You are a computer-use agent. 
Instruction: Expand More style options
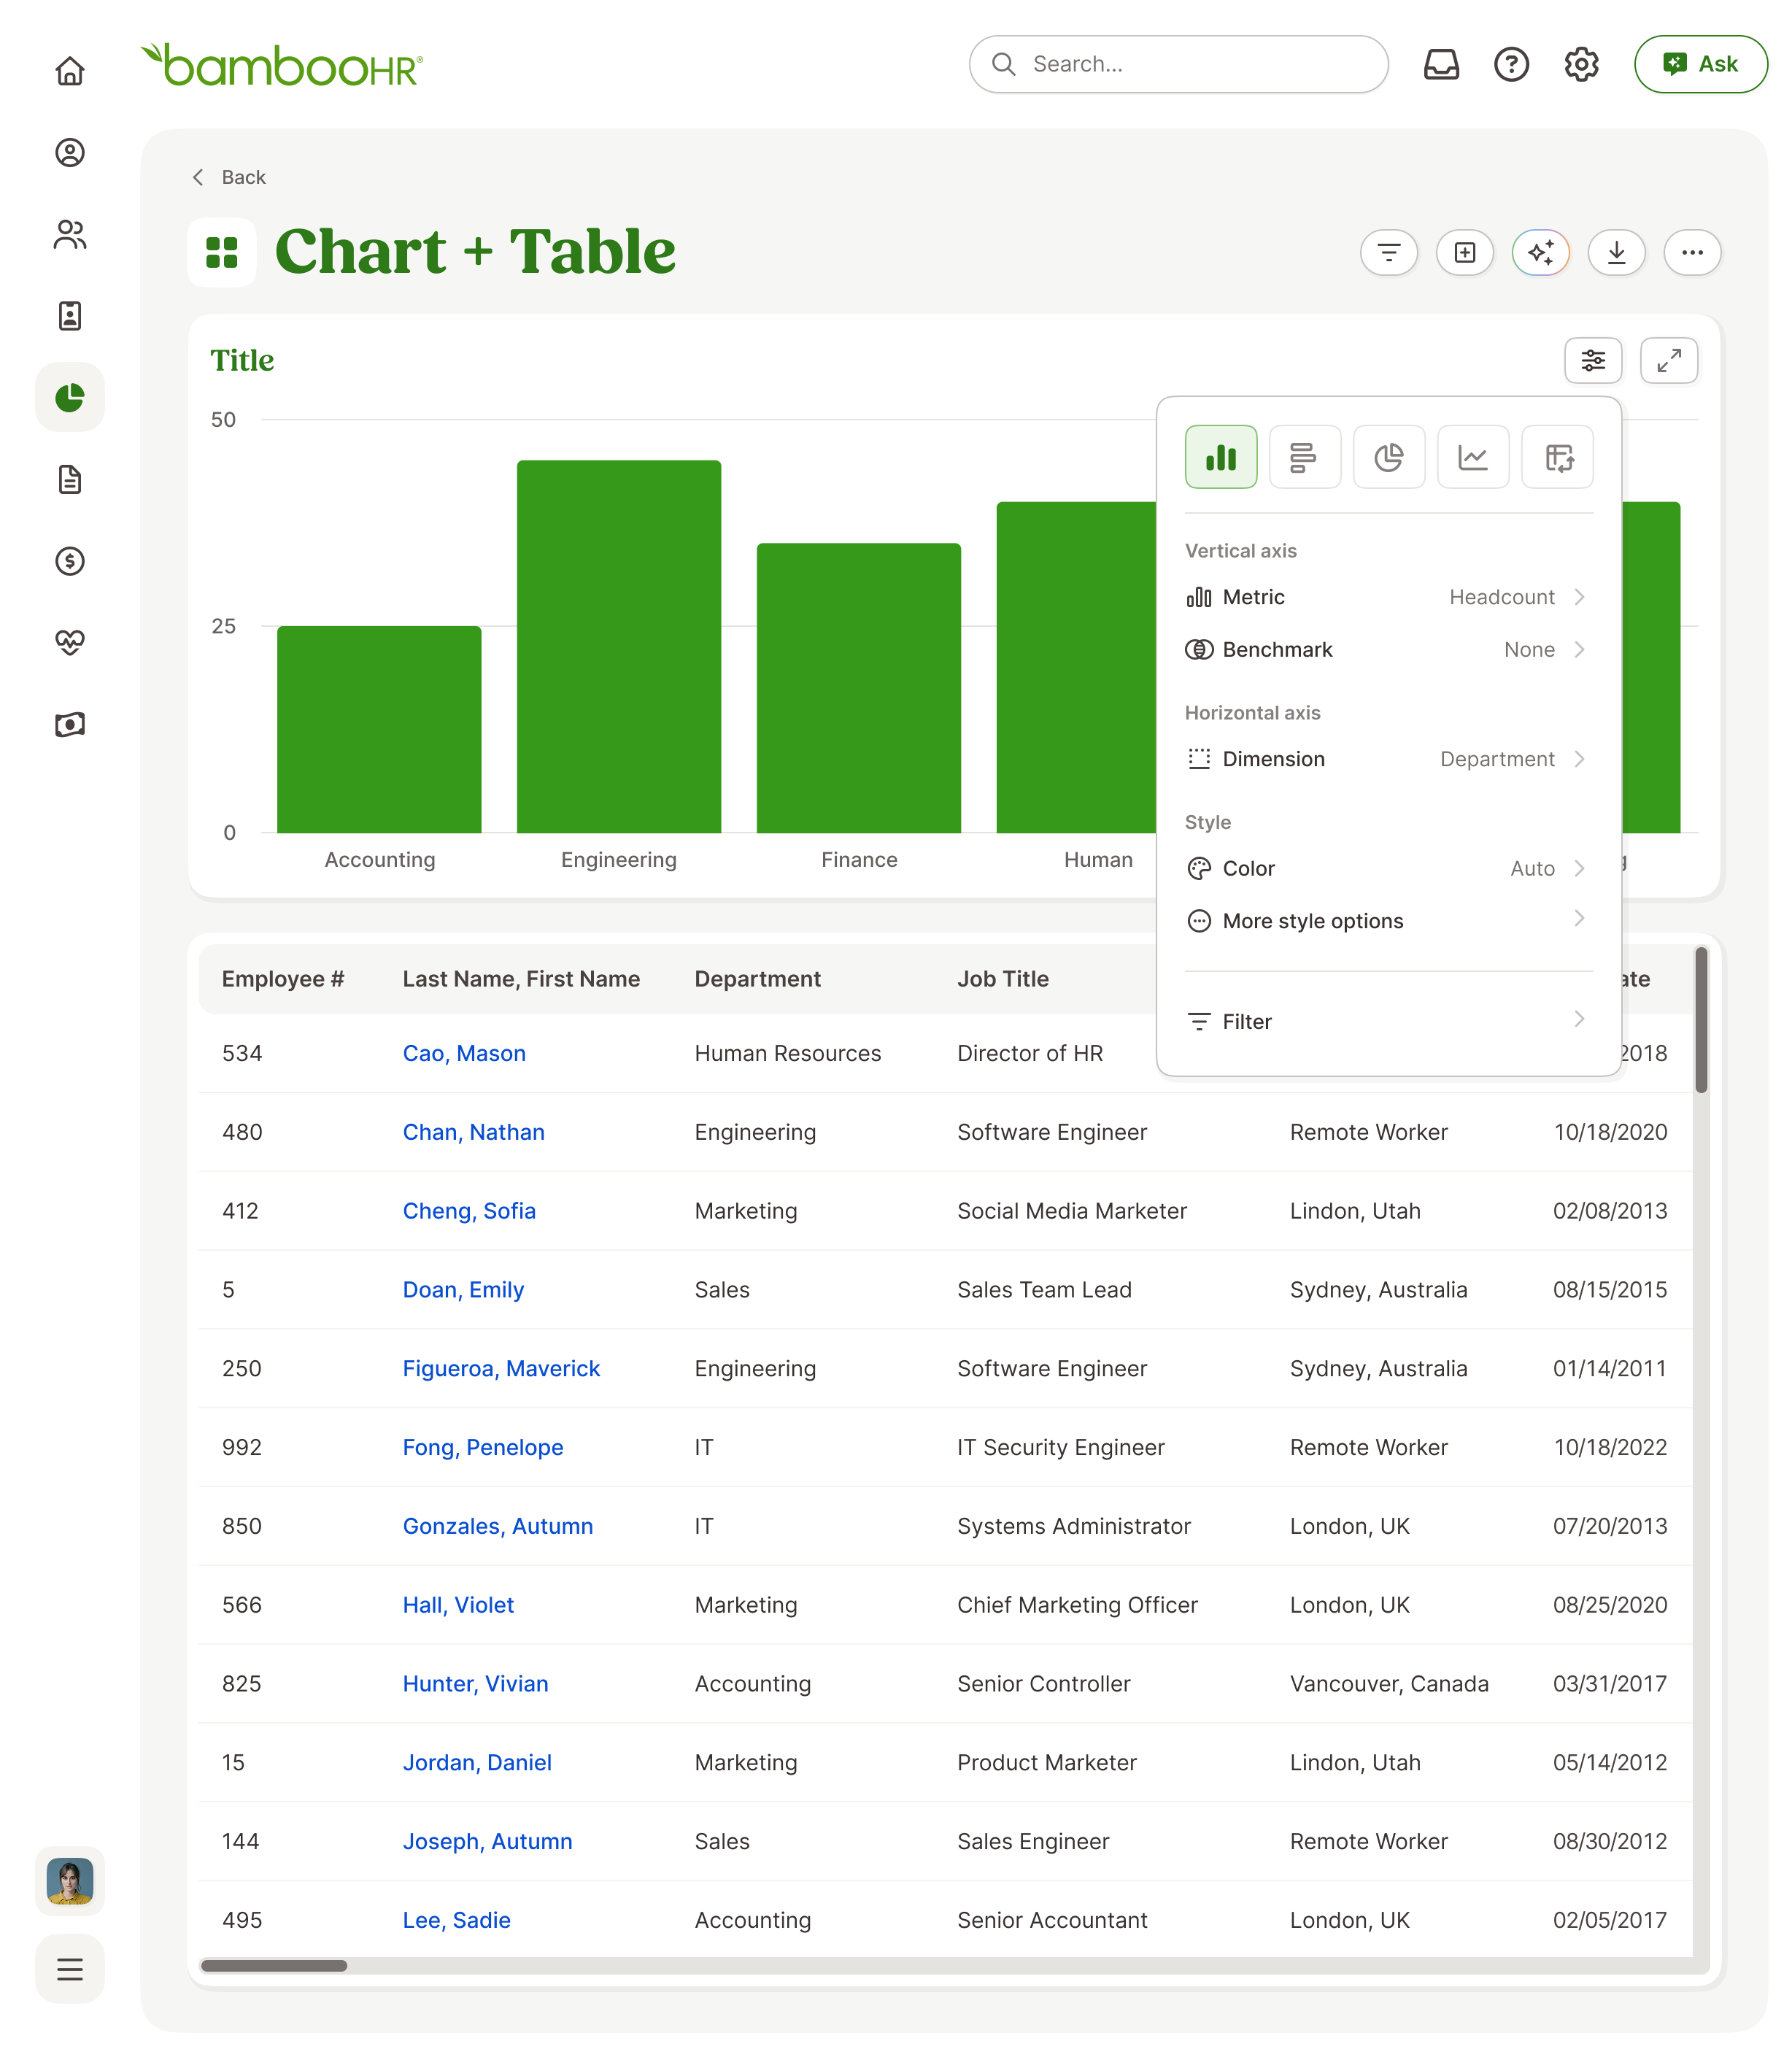(1388, 921)
